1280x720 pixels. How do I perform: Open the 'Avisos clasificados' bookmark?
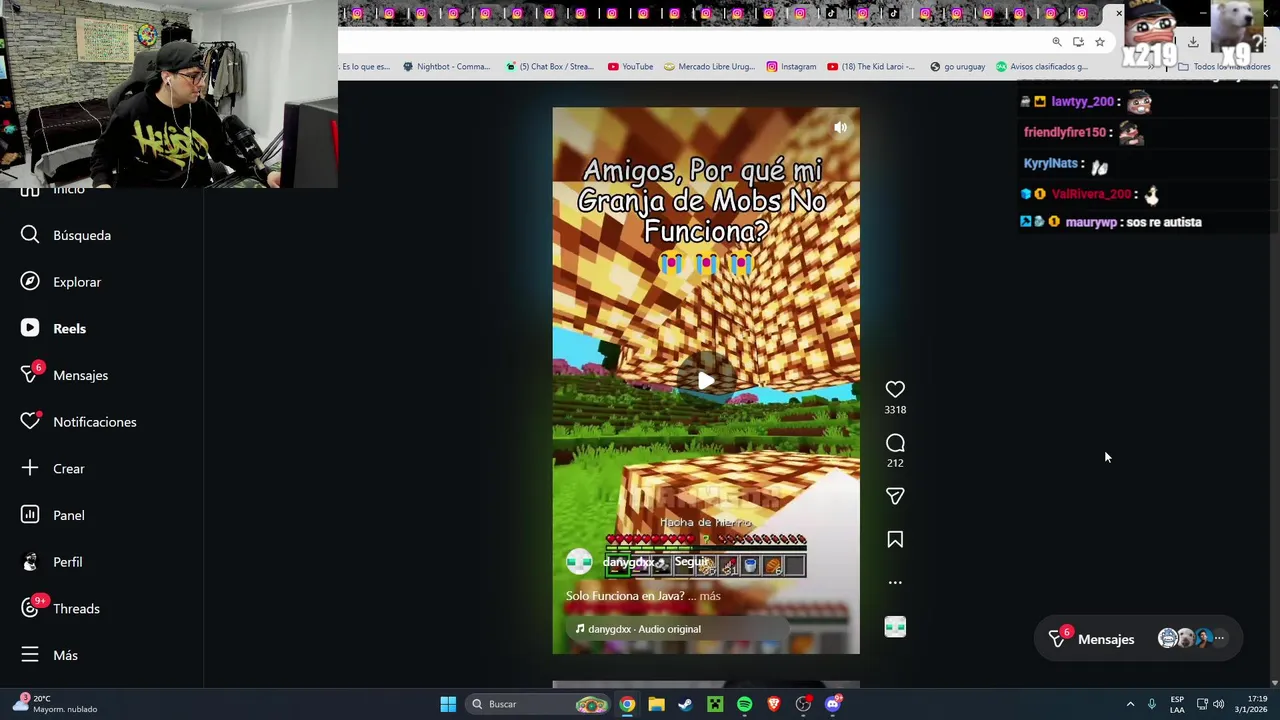pos(1041,67)
